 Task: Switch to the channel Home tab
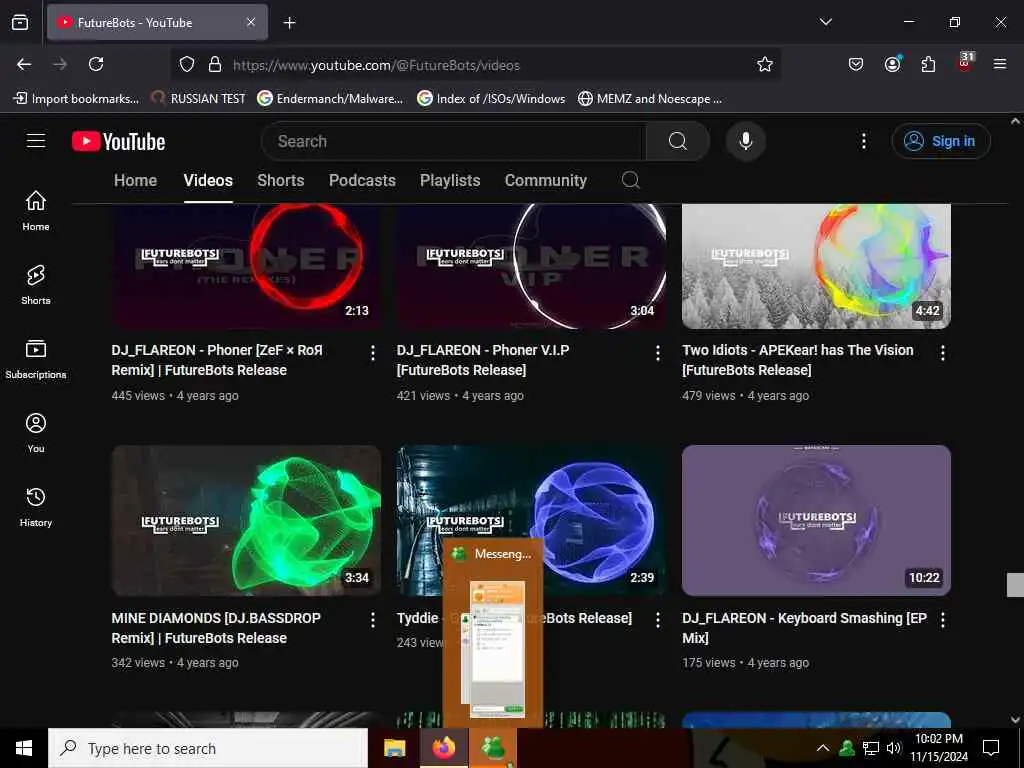tap(135, 180)
